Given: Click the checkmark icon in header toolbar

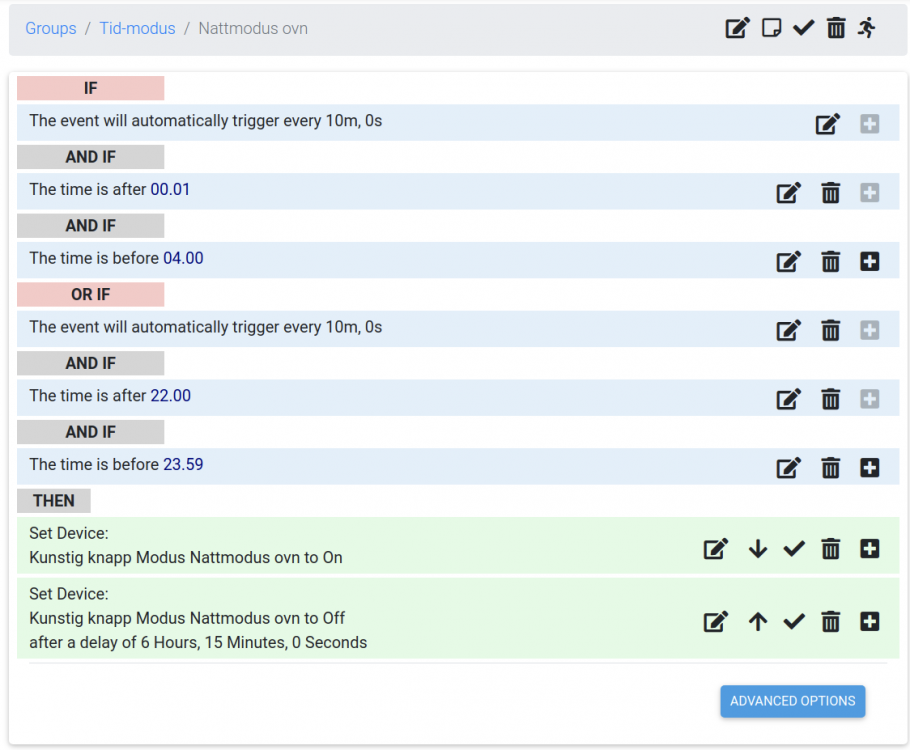Looking at the screenshot, I should click(x=803, y=28).
